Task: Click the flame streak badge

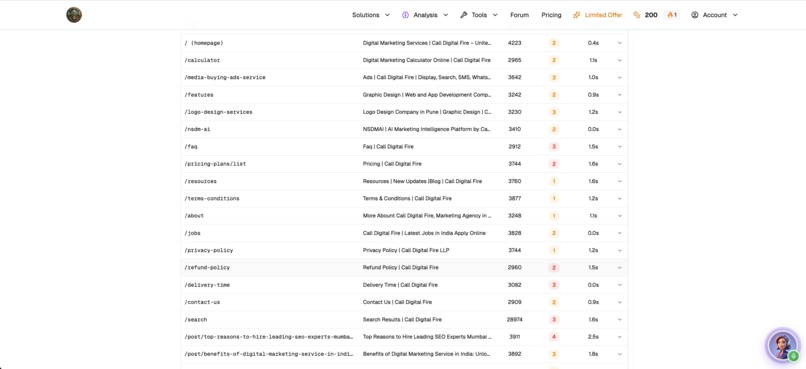Action: [x=672, y=15]
